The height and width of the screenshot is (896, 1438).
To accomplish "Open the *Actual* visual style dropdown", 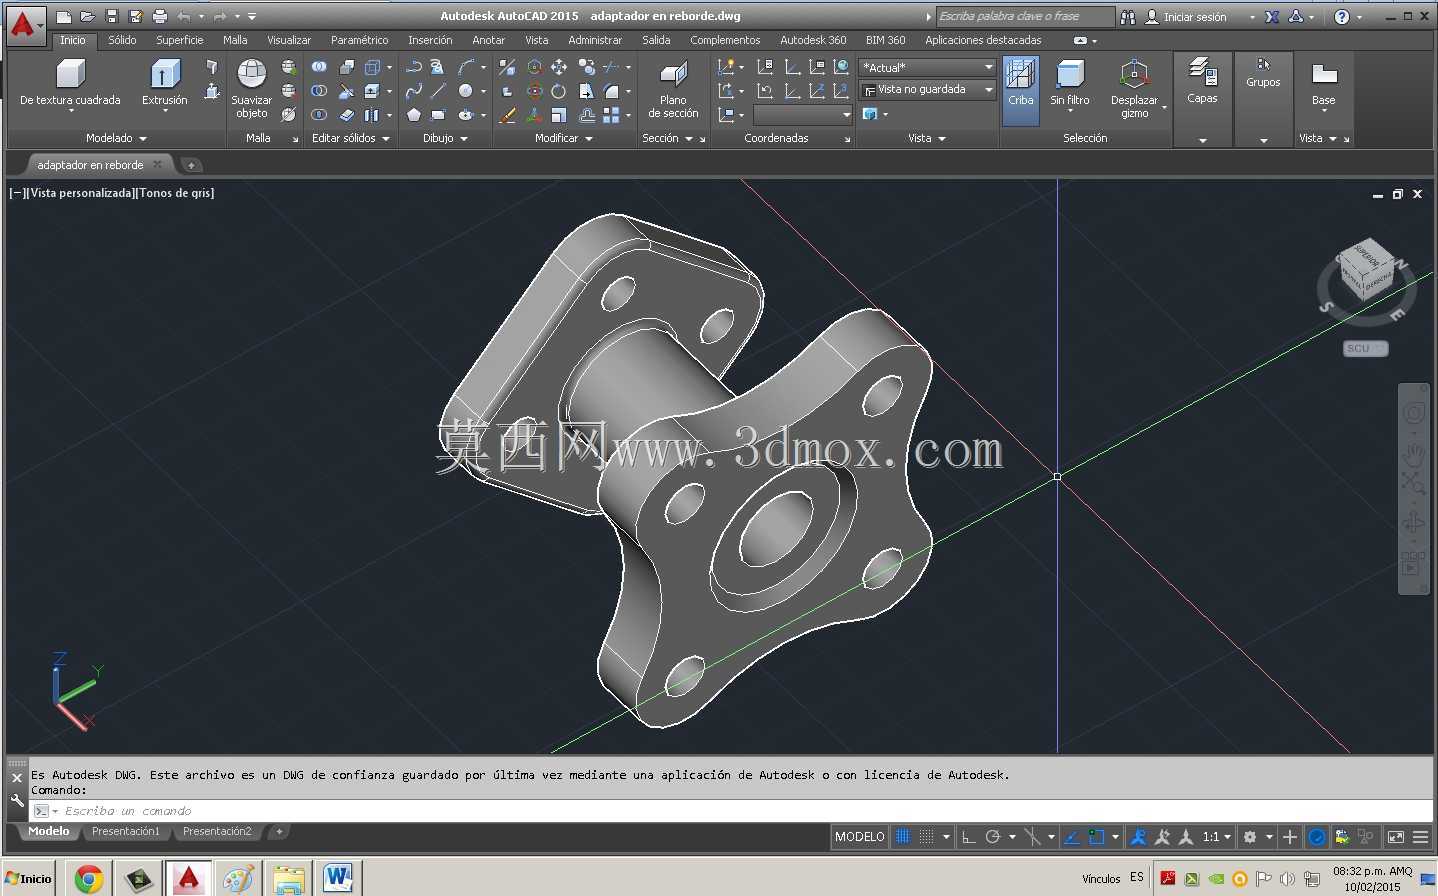I will [927, 67].
